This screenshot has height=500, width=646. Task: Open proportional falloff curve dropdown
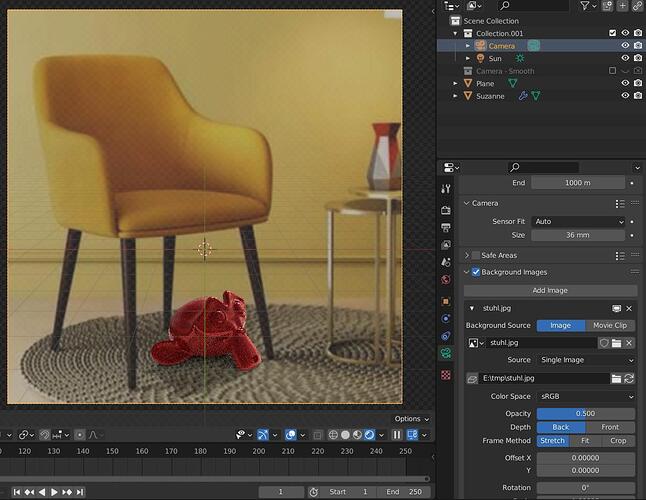96,435
